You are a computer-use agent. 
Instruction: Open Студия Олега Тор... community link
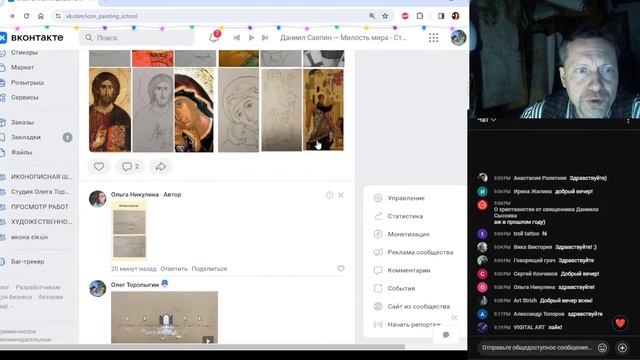click(x=40, y=192)
